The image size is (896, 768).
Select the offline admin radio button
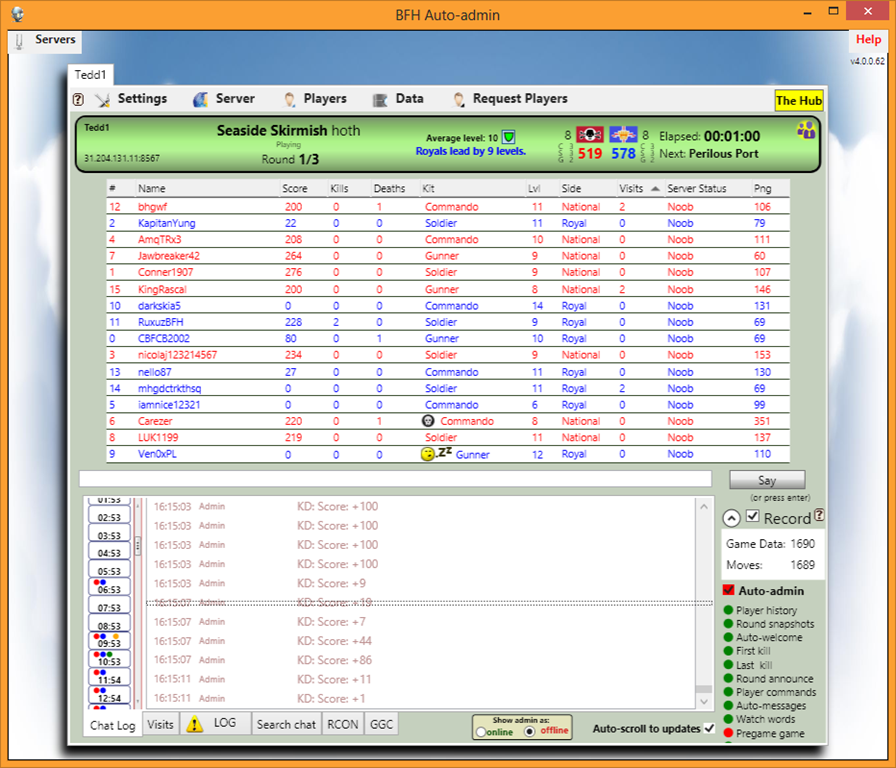530,731
